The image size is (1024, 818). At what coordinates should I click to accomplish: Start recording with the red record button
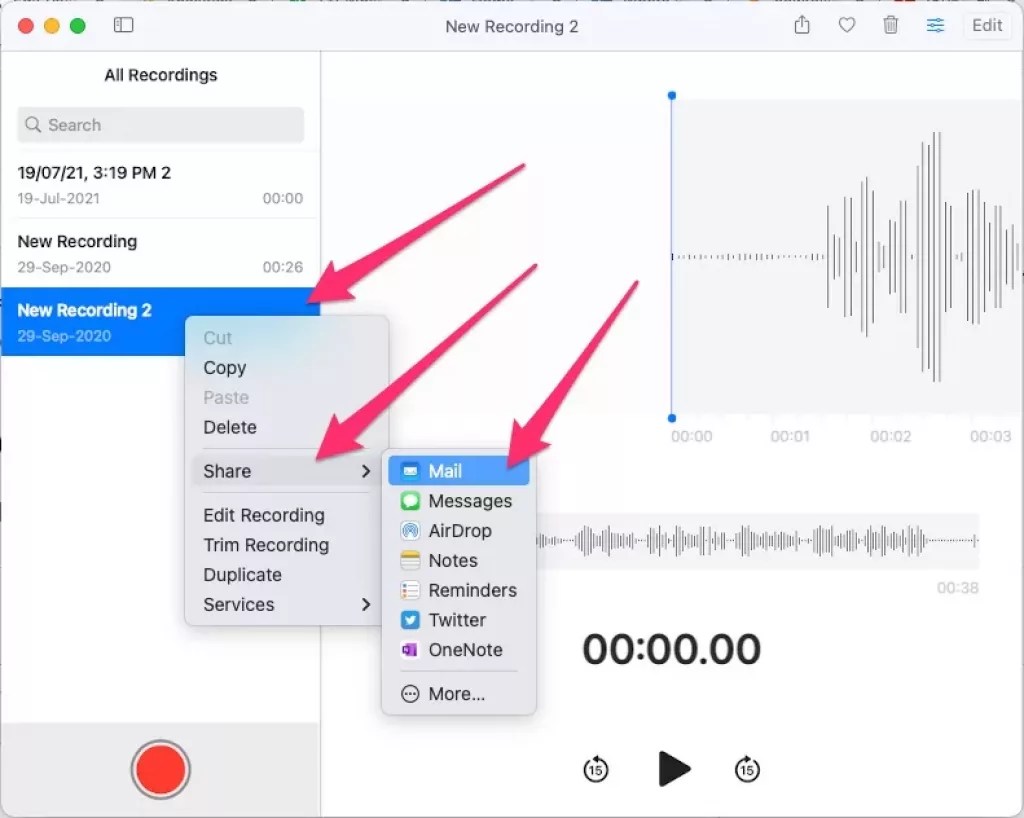click(x=160, y=769)
